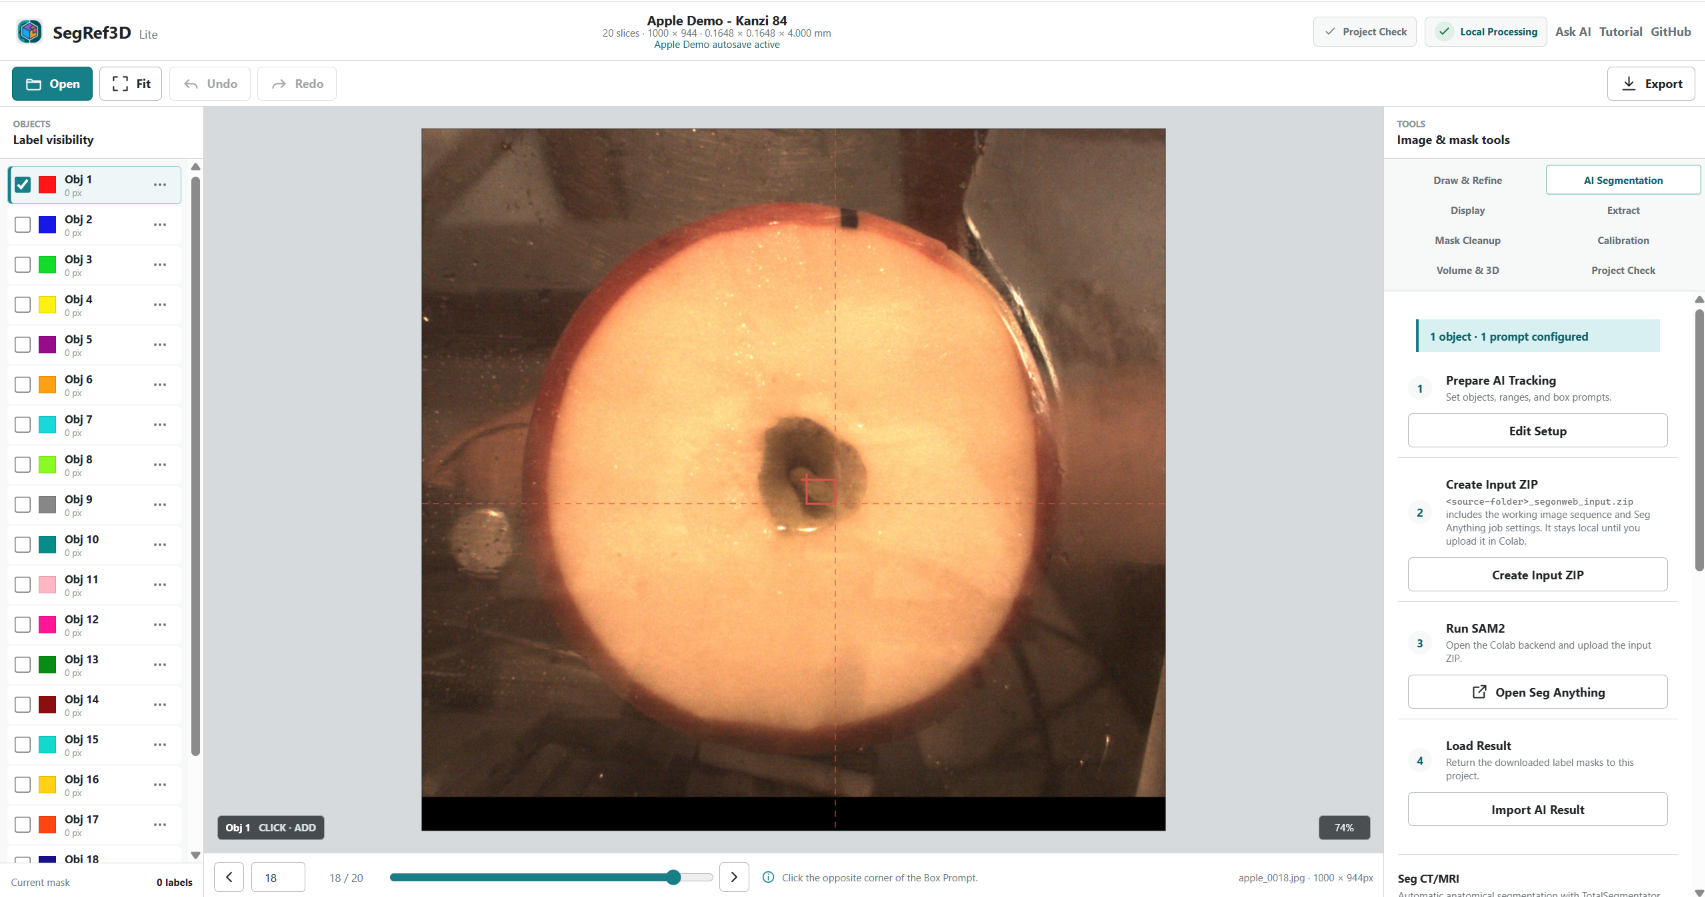Export the project using the download button
Viewport: 1705px width, 897px height.
pos(1651,84)
